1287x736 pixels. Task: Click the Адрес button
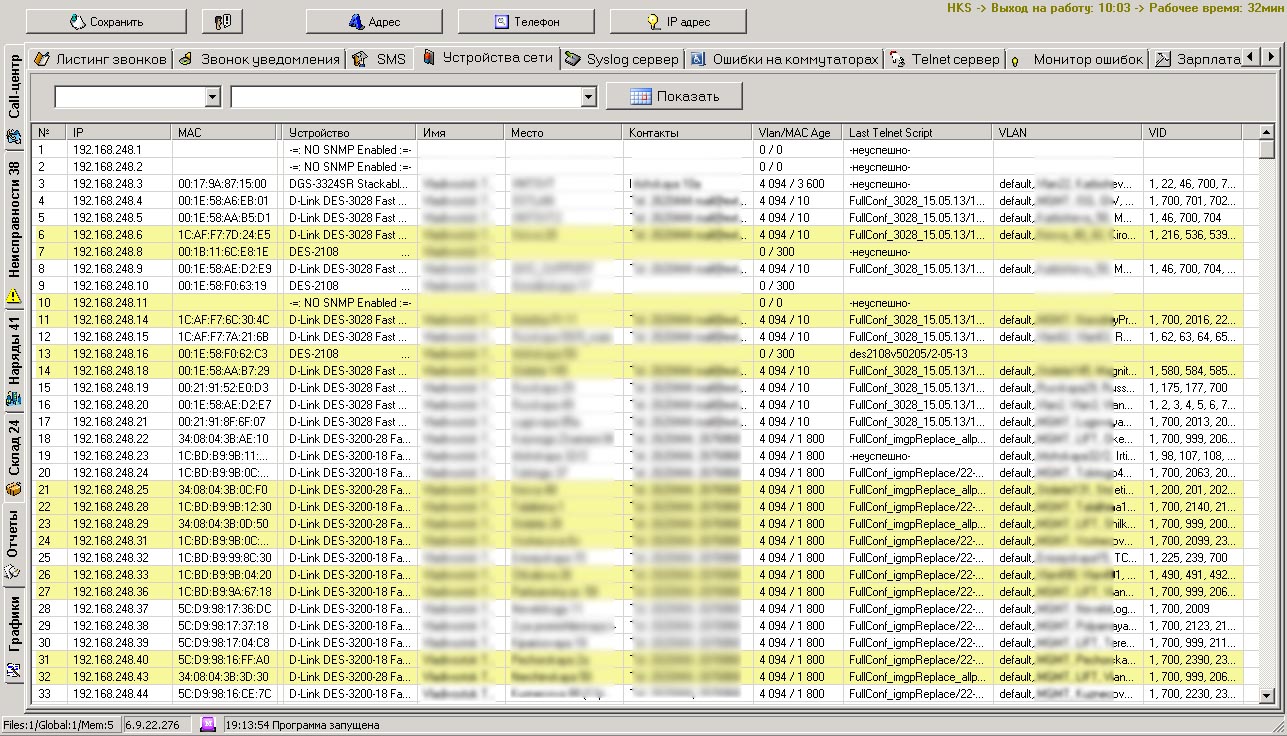pos(374,21)
